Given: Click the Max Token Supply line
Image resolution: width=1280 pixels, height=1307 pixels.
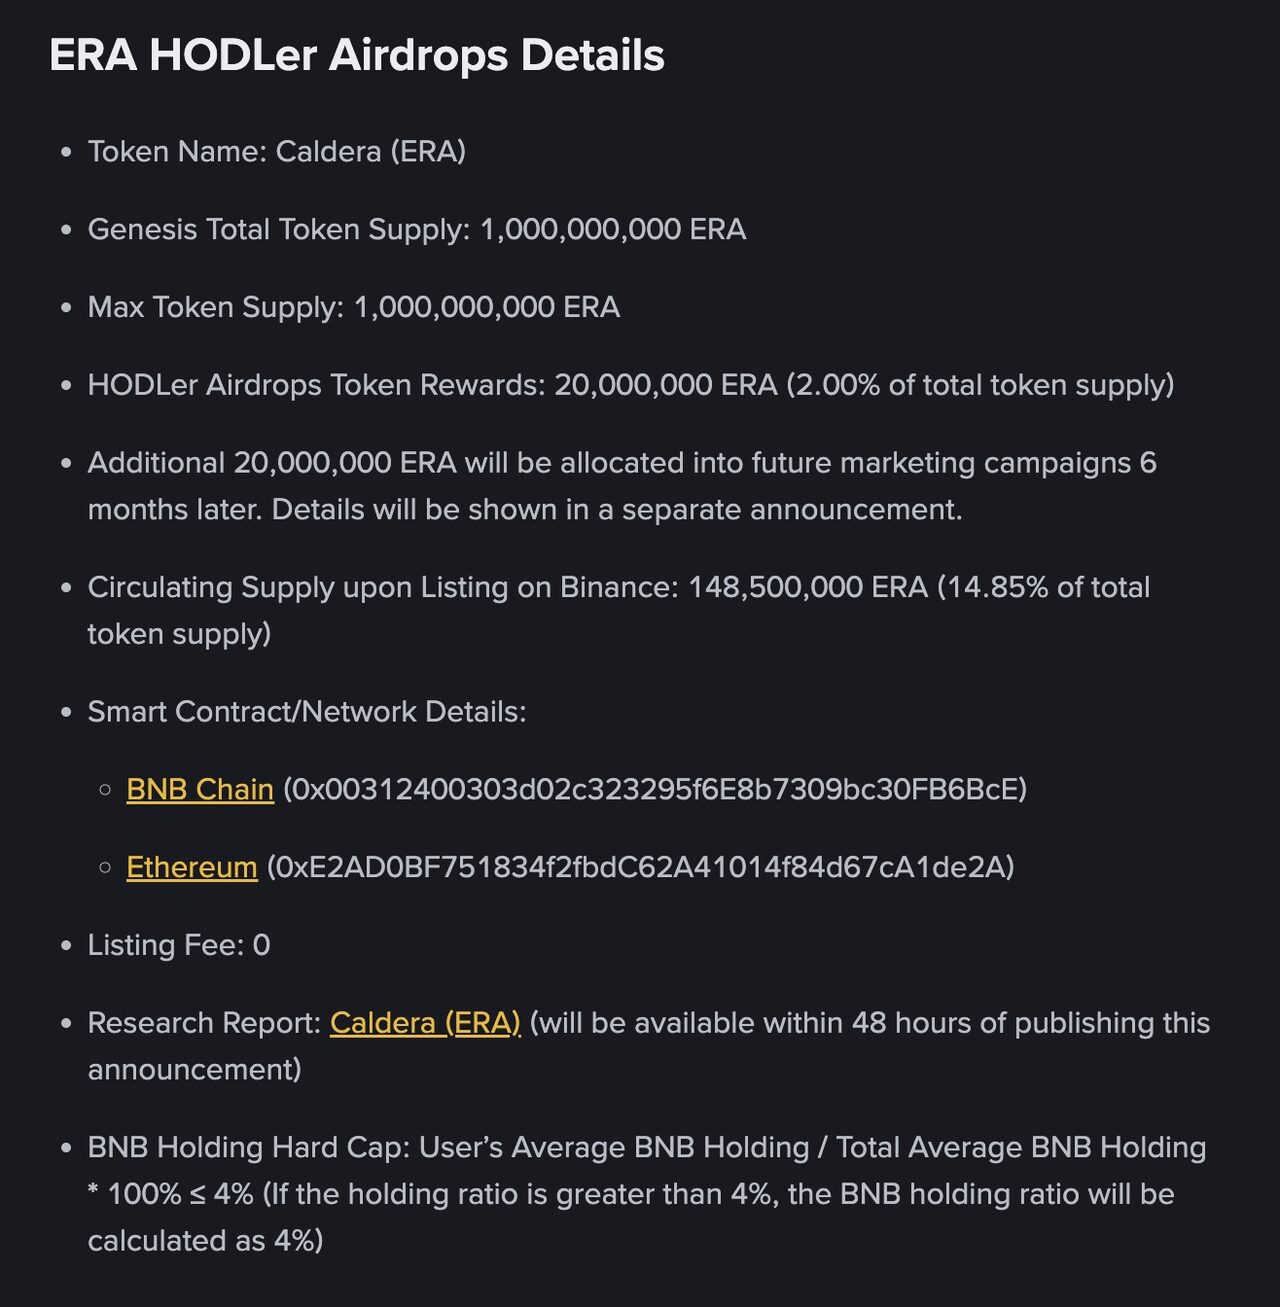Looking at the screenshot, I should pos(354,306).
